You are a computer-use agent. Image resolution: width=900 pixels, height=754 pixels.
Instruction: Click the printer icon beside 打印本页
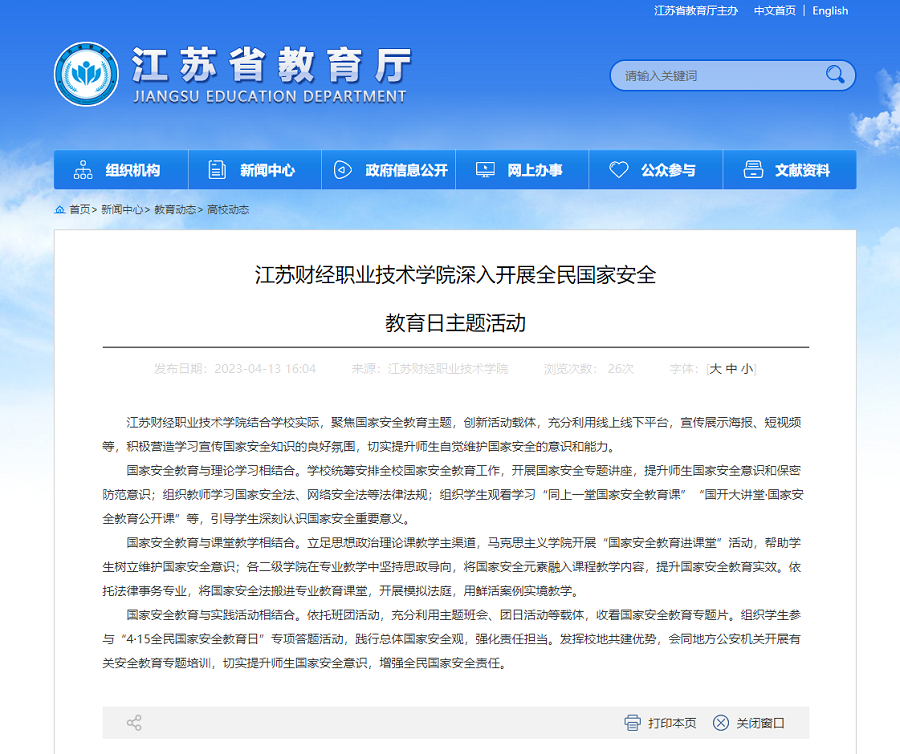633,722
